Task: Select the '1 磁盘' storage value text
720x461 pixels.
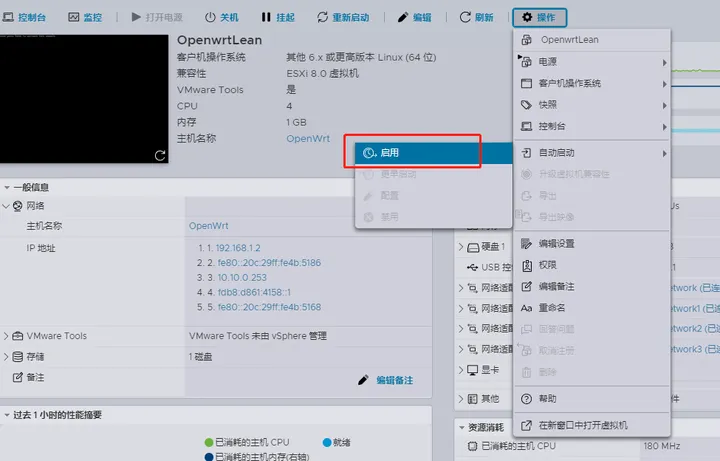Action: coord(200,357)
